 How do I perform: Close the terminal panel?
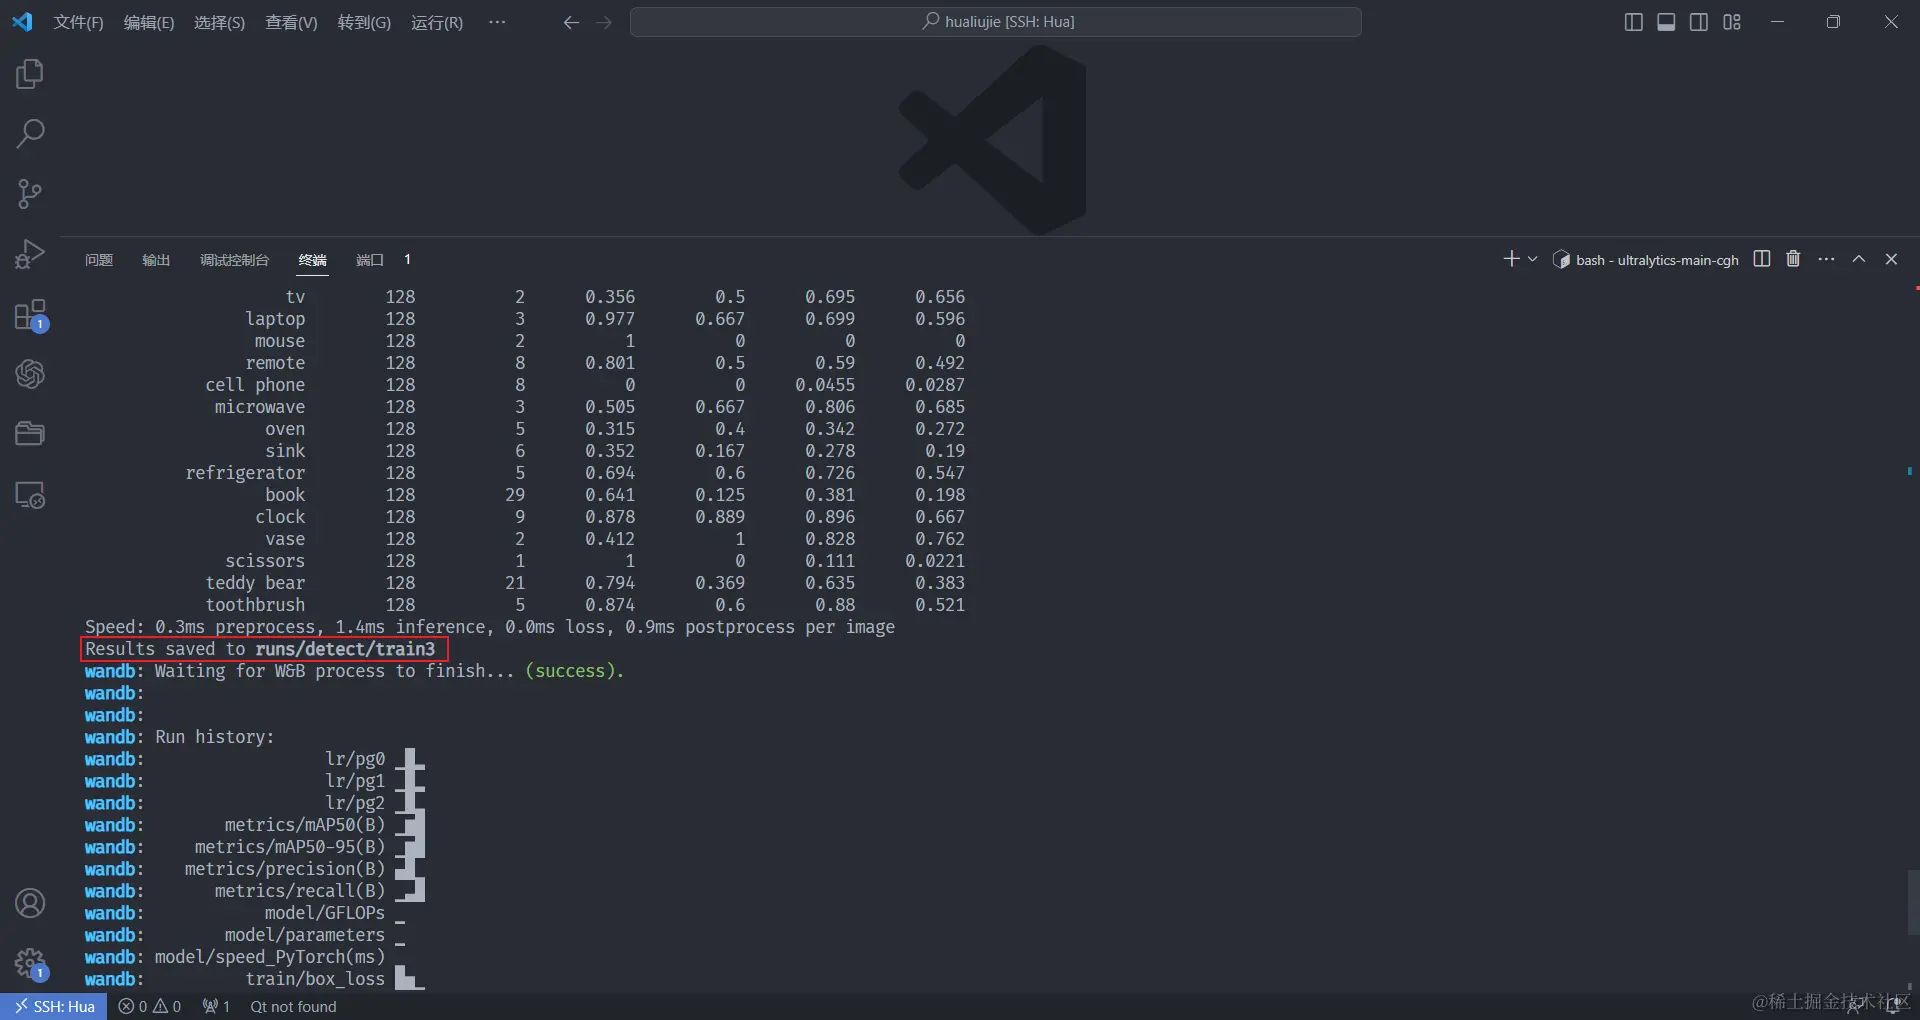(1891, 259)
